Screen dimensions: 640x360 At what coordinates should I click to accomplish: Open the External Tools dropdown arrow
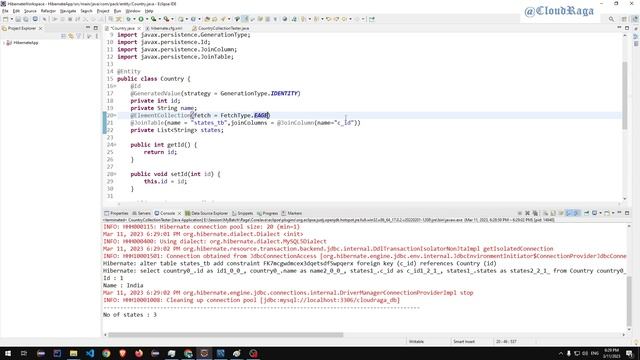(172, 19)
